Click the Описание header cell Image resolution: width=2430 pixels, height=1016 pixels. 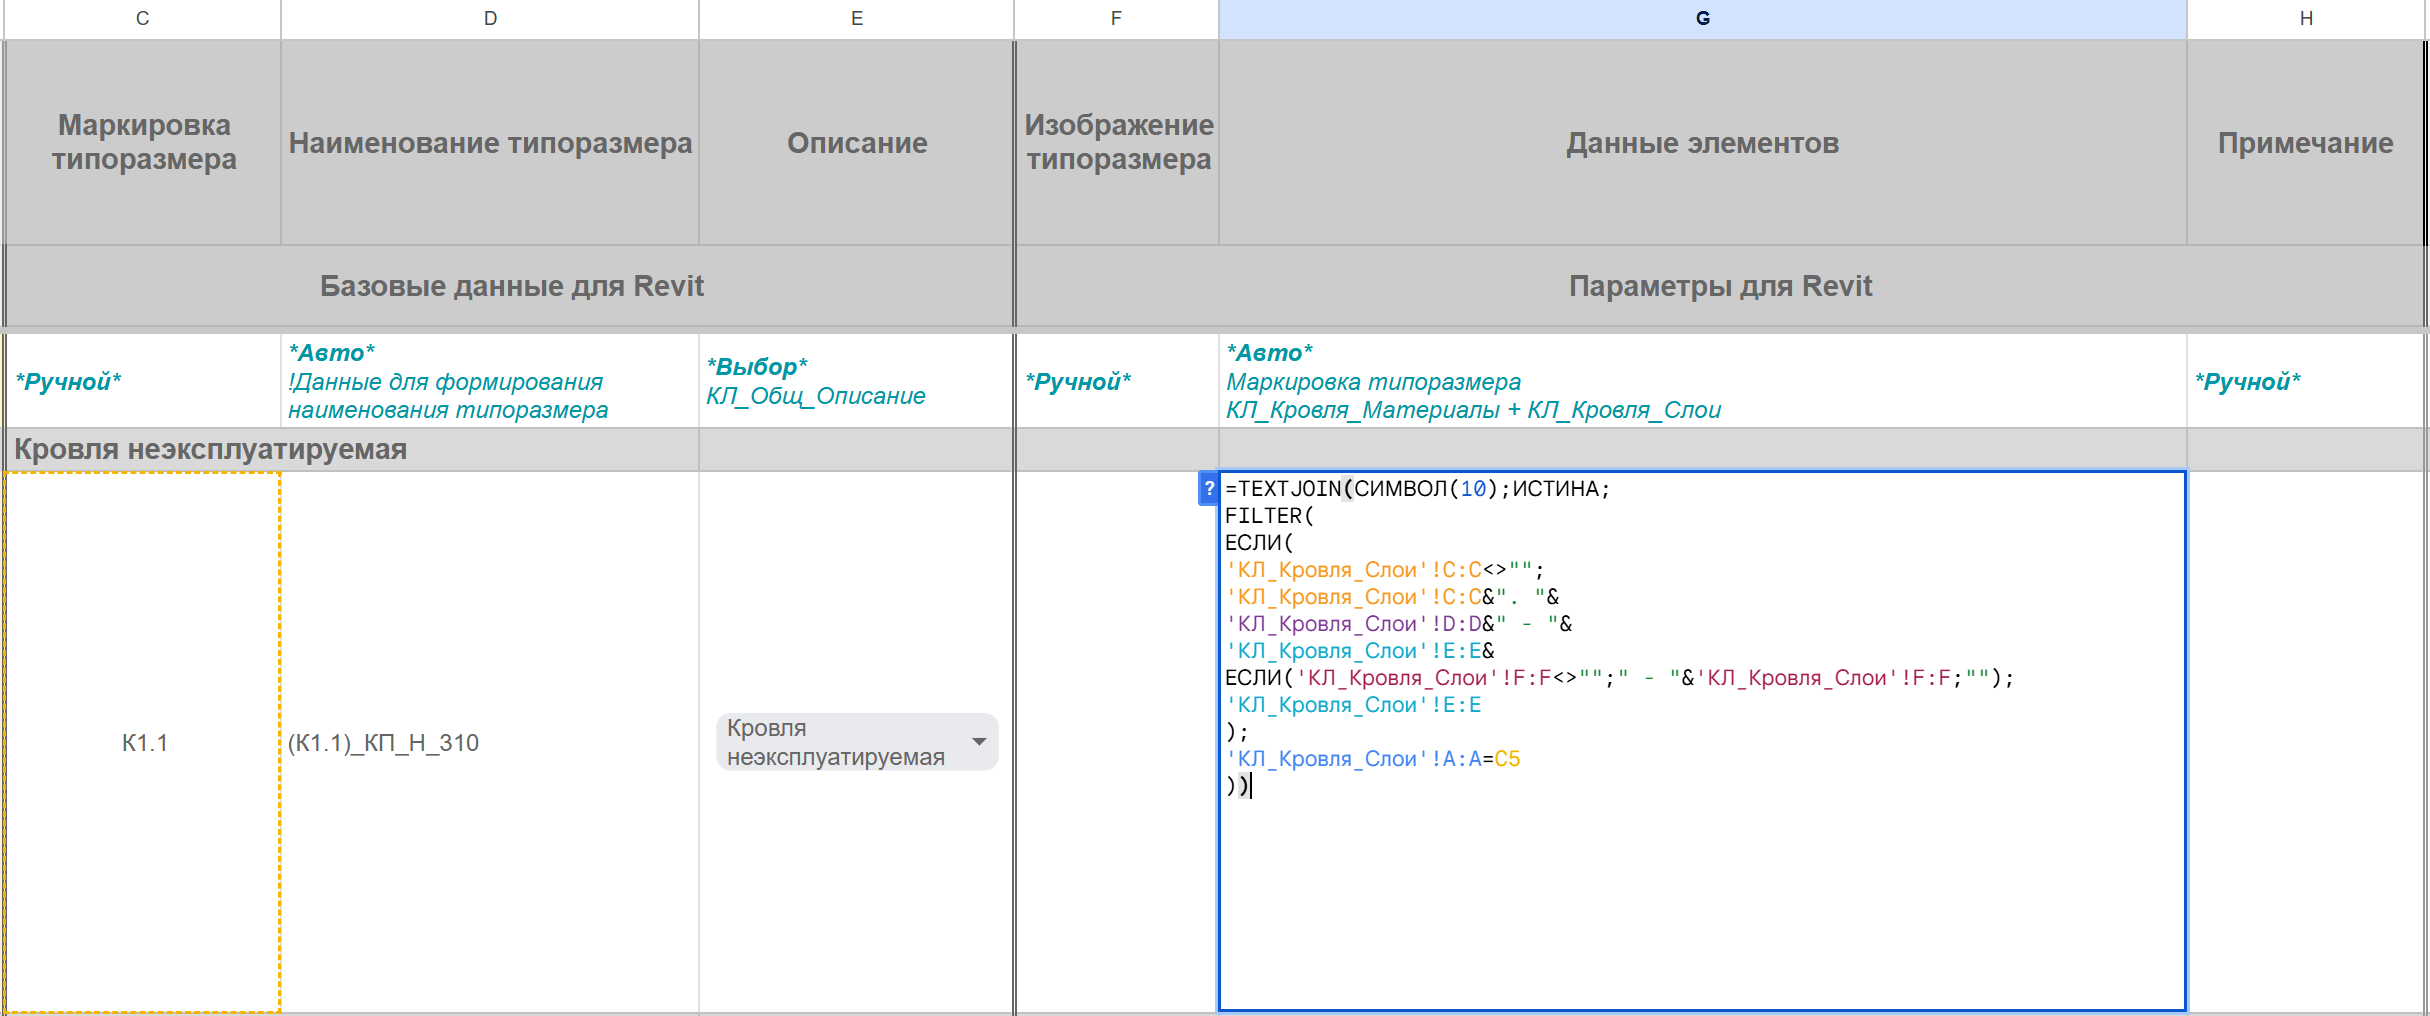coord(856,142)
